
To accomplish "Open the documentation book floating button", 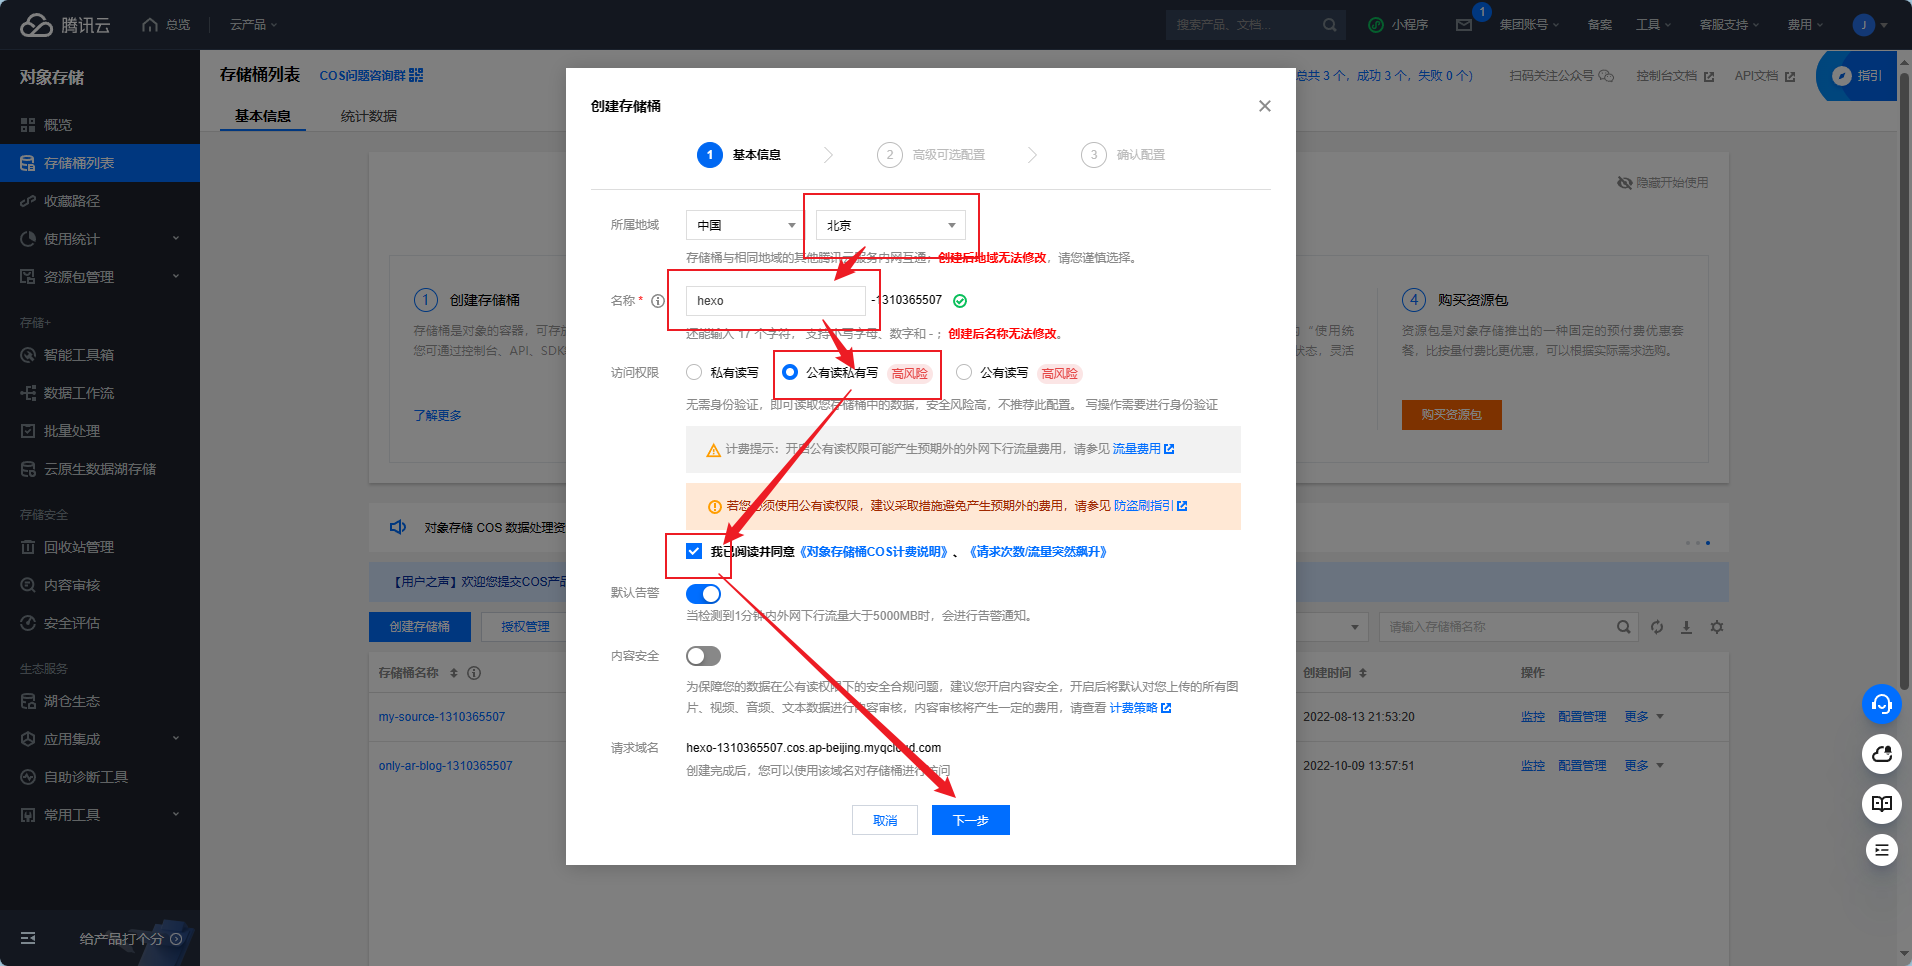I will pyautogui.click(x=1881, y=803).
